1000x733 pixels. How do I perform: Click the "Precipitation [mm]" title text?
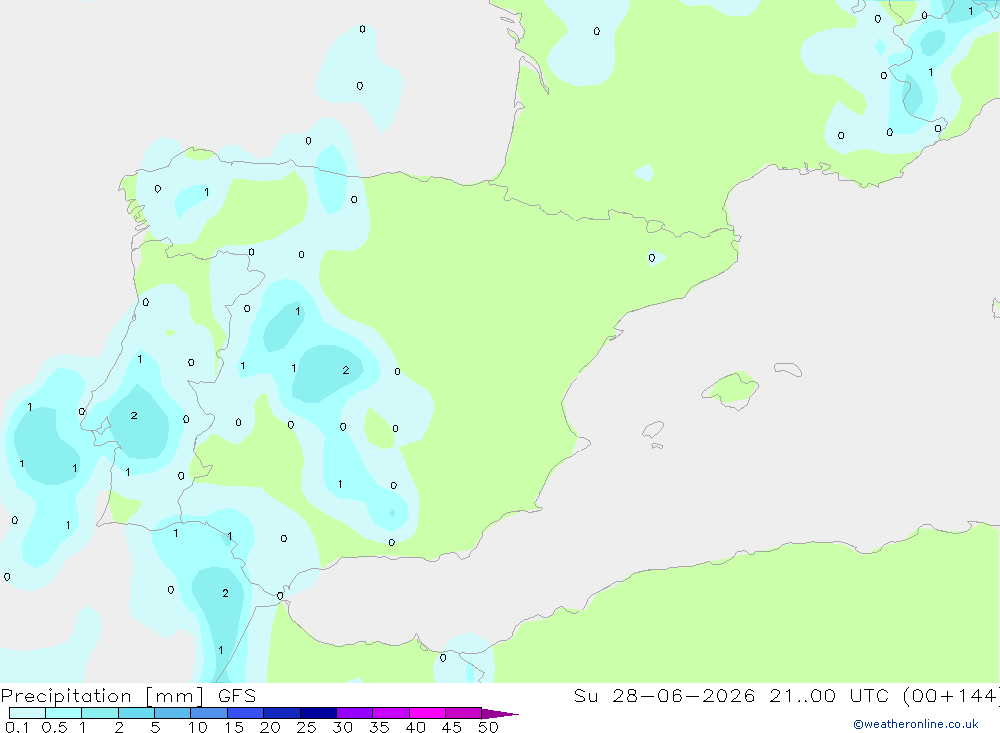pos(102,696)
